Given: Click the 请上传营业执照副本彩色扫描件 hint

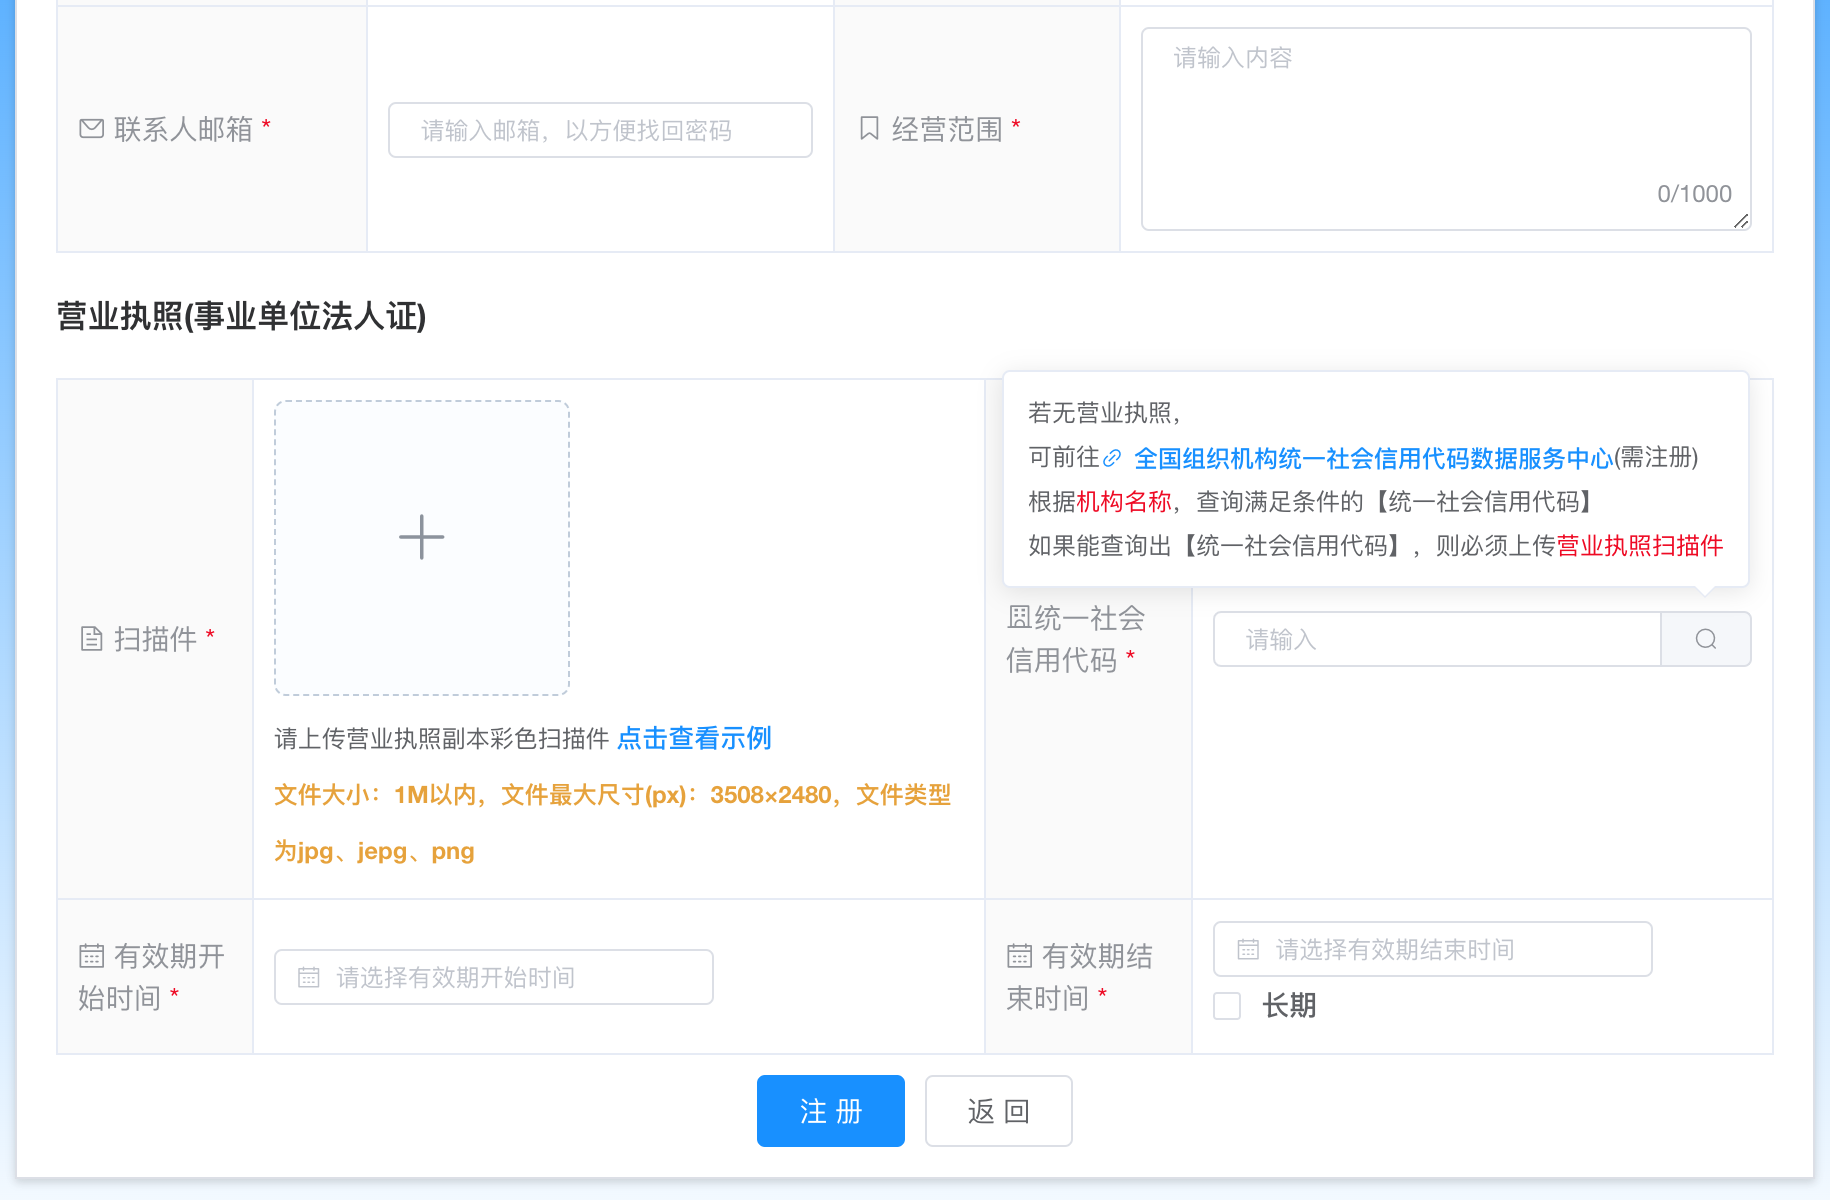Looking at the screenshot, I should coord(442,738).
